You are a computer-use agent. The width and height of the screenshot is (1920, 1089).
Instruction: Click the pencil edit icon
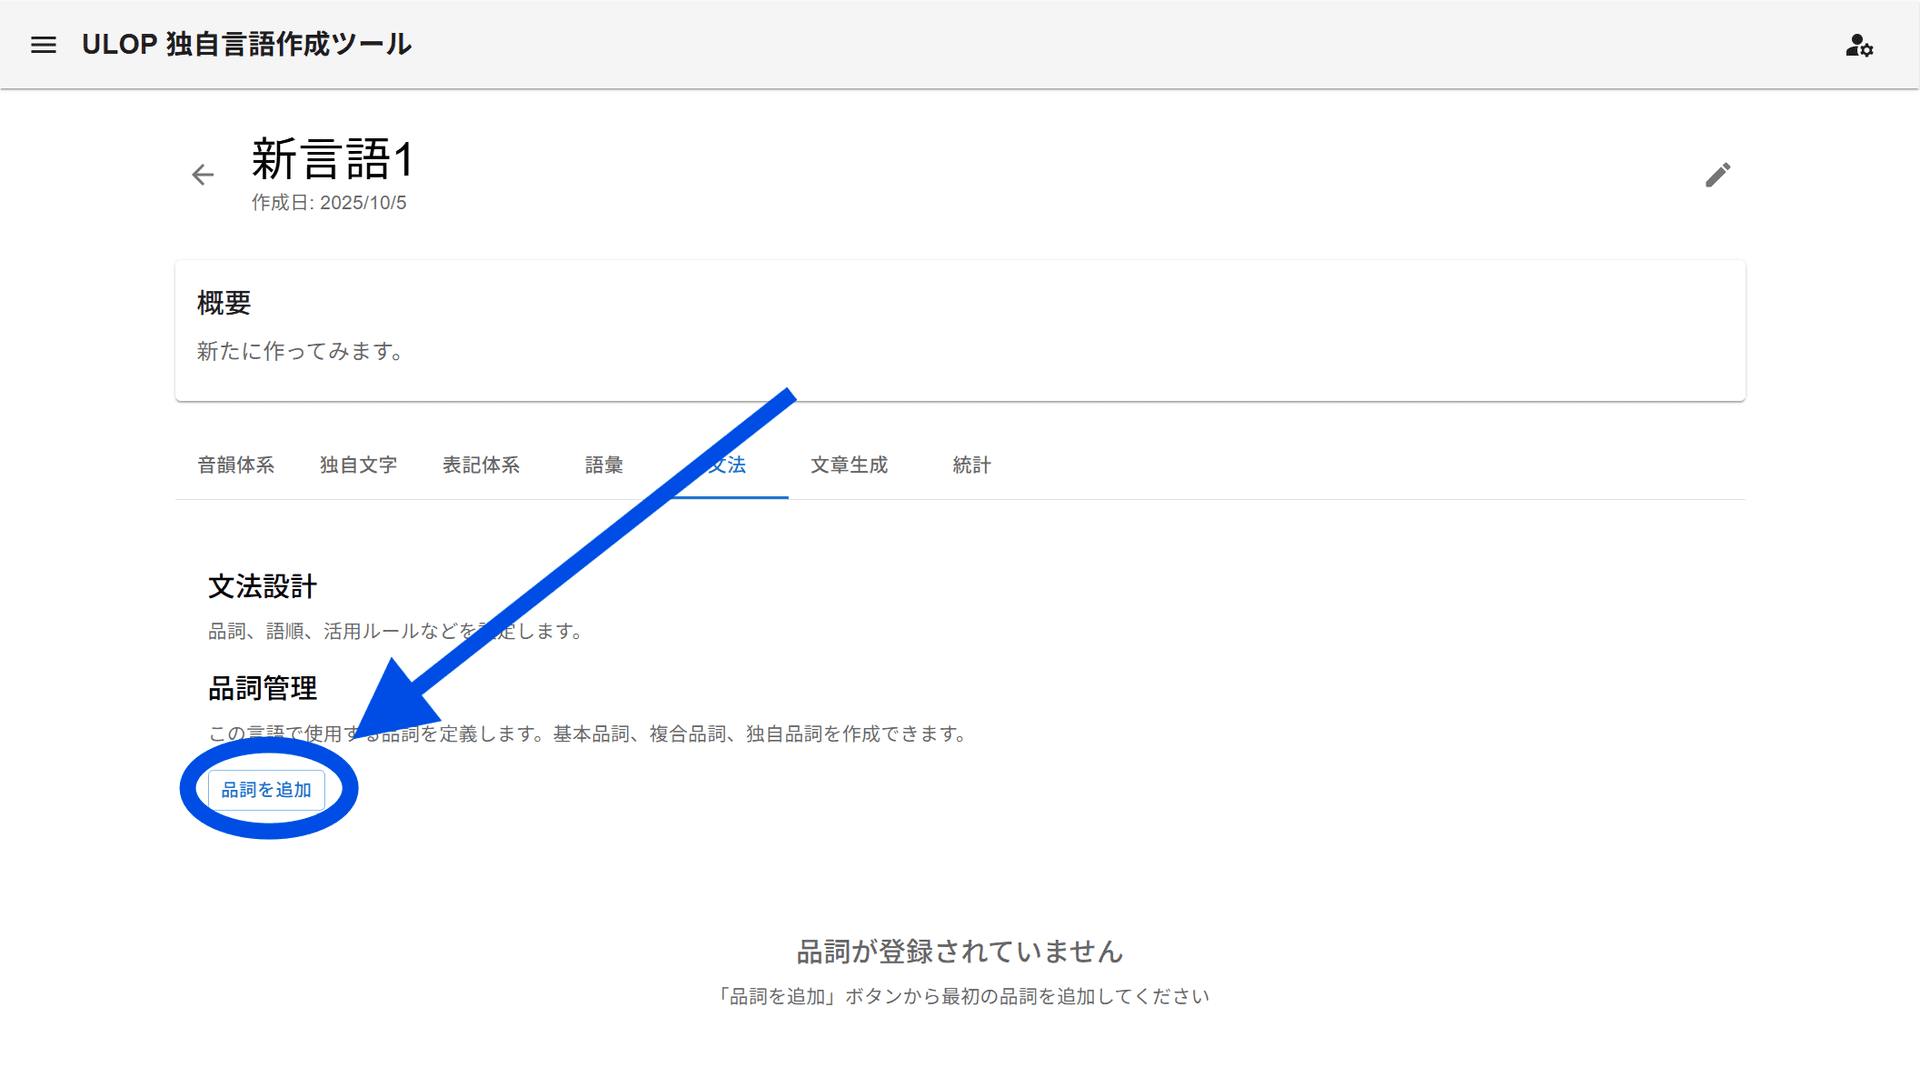pos(1717,175)
